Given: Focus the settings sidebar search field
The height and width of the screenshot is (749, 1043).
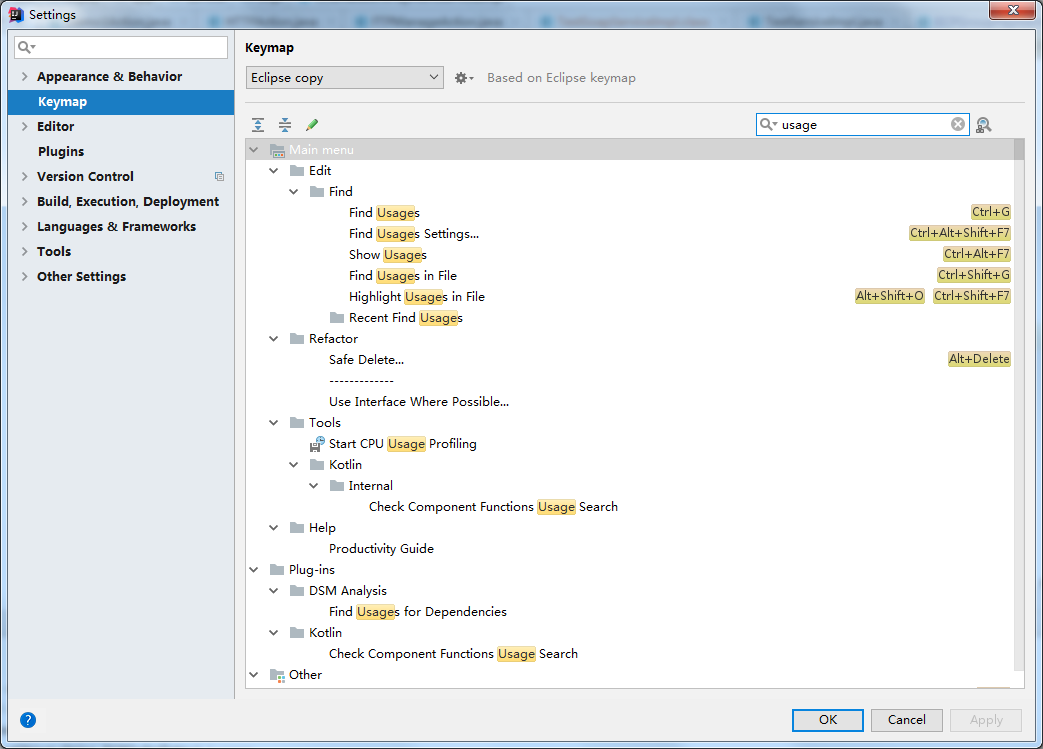Looking at the screenshot, I should tap(129, 47).
